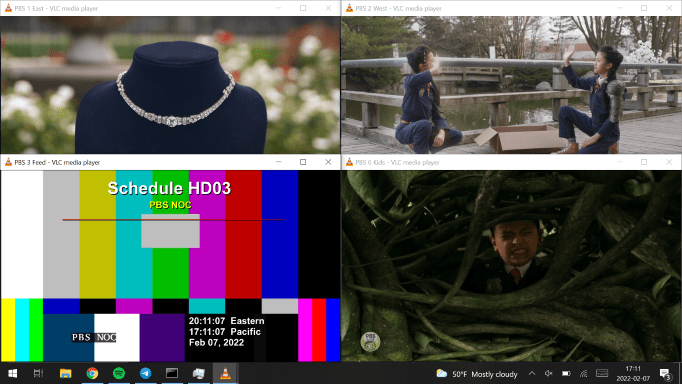Viewport: 682px width, 384px height.
Task: Click the PBS 2 West title bar text
Action: coord(398,8)
